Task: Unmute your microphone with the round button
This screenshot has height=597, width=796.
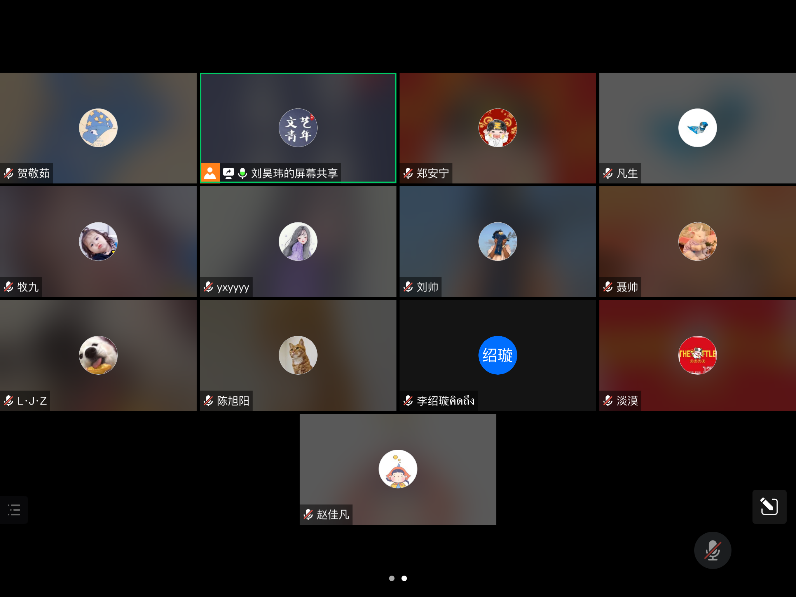Action: click(x=712, y=550)
